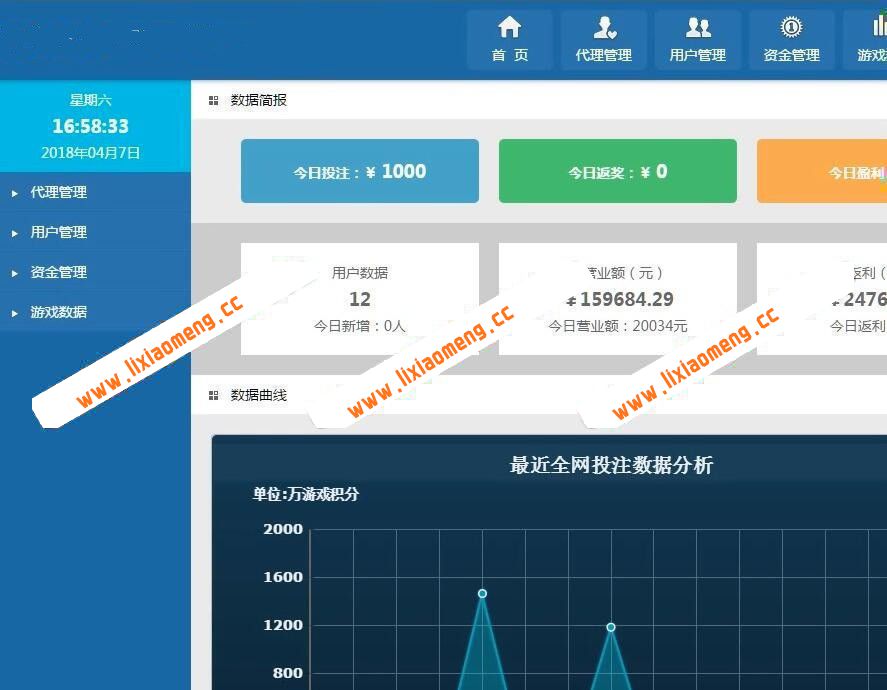
Task: Click the grid icon beside 数据曲线
Action: [213, 395]
